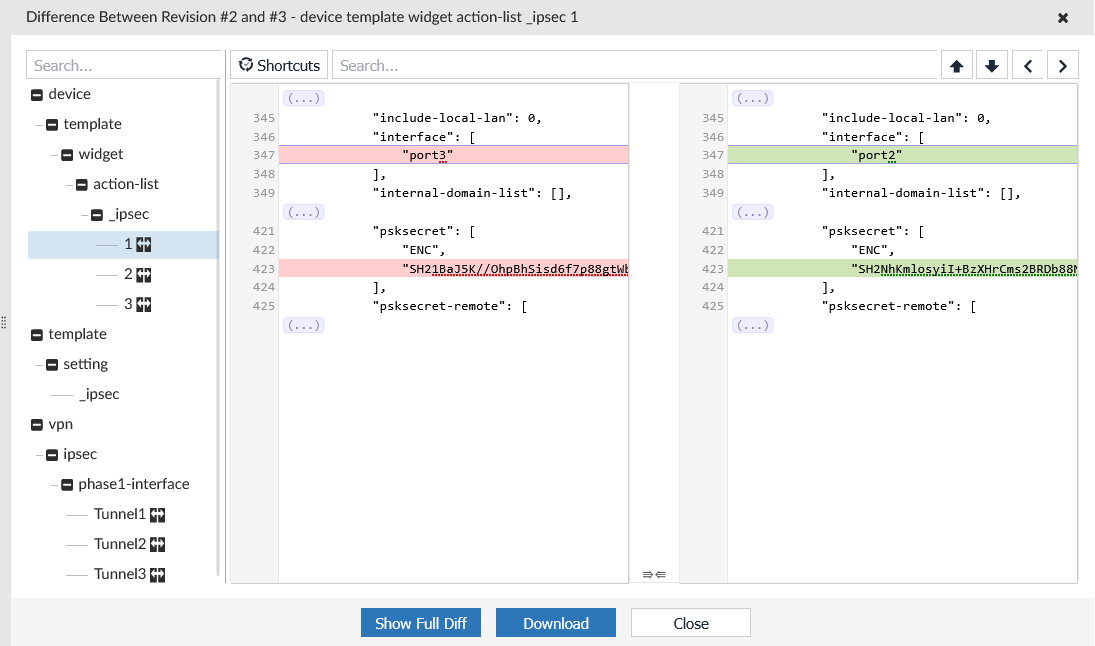This screenshot has height=646, width=1095.
Task: Click the diff icon next to Tunnel3
Action: pos(156,574)
